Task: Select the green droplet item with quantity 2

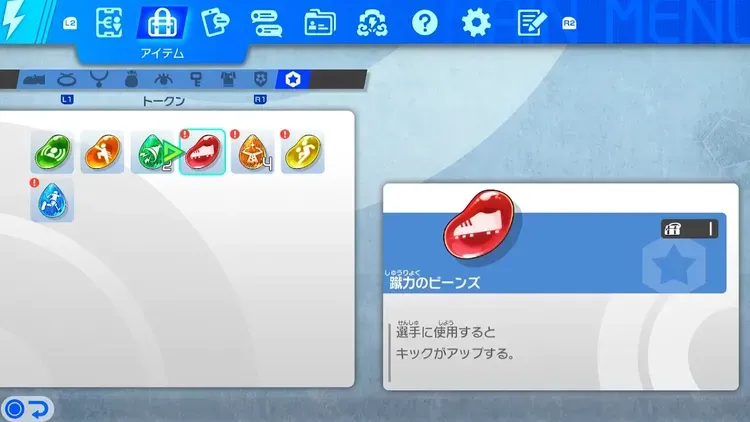Action: [152, 152]
